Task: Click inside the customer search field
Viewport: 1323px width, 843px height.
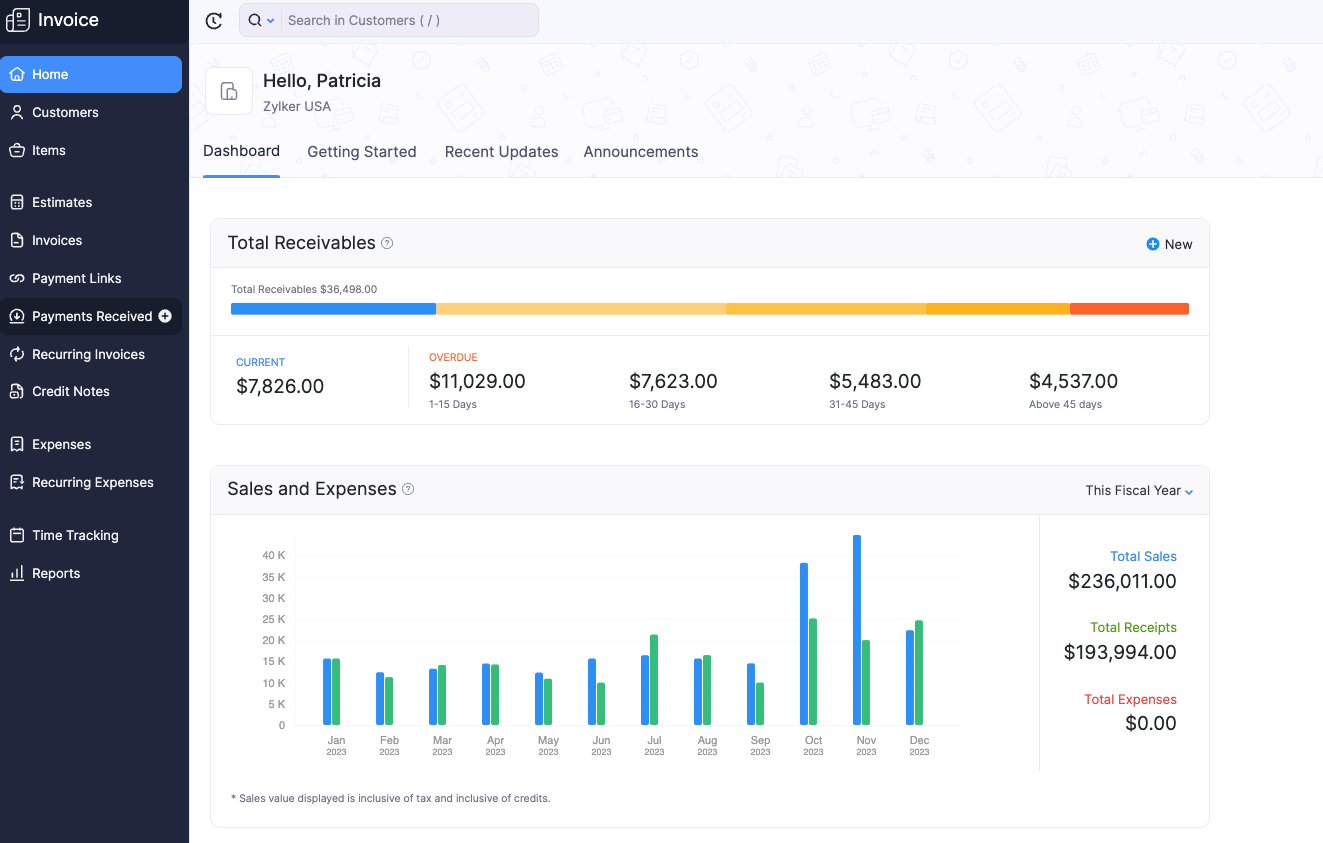Action: coord(400,20)
